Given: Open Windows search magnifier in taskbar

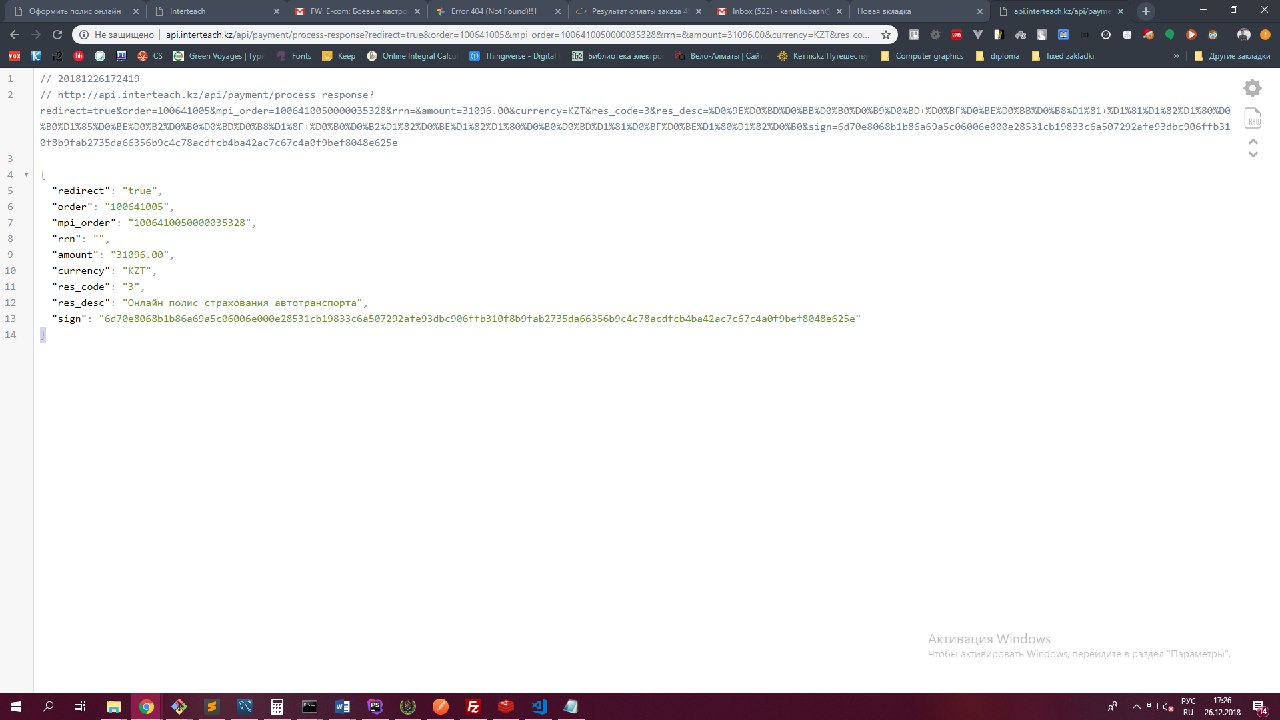Looking at the screenshot, I should coord(48,706).
